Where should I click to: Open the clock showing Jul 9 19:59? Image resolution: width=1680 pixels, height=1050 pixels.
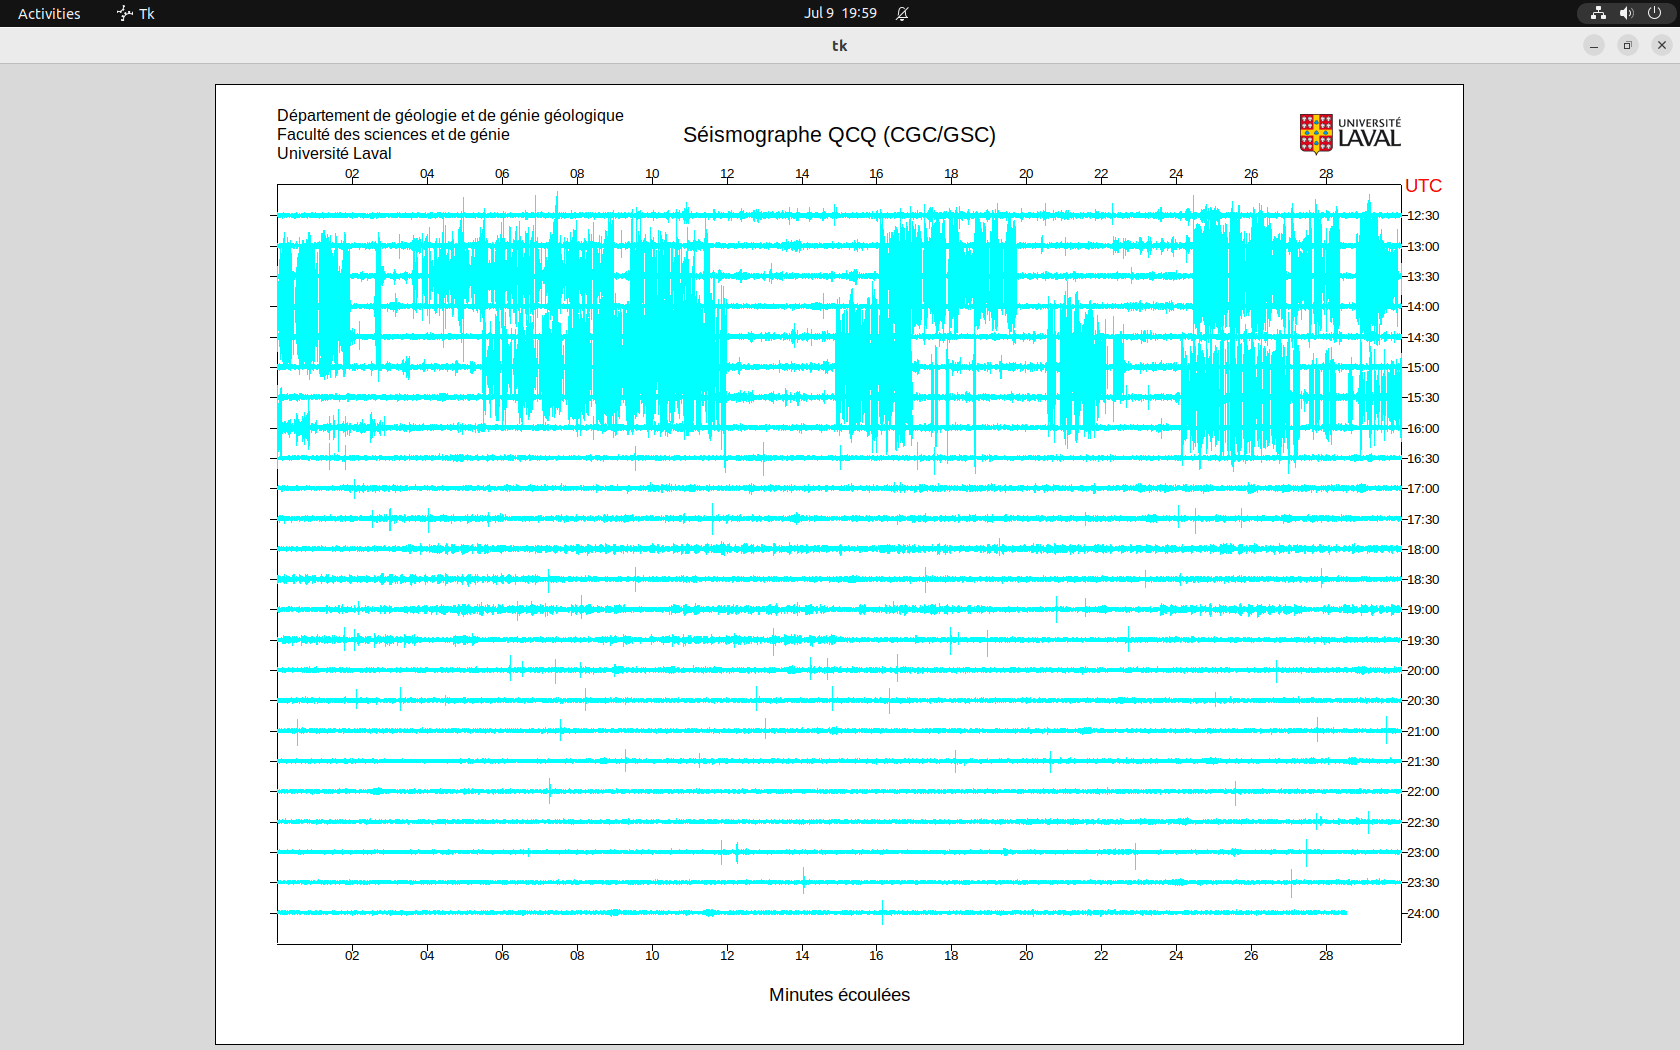coord(840,13)
